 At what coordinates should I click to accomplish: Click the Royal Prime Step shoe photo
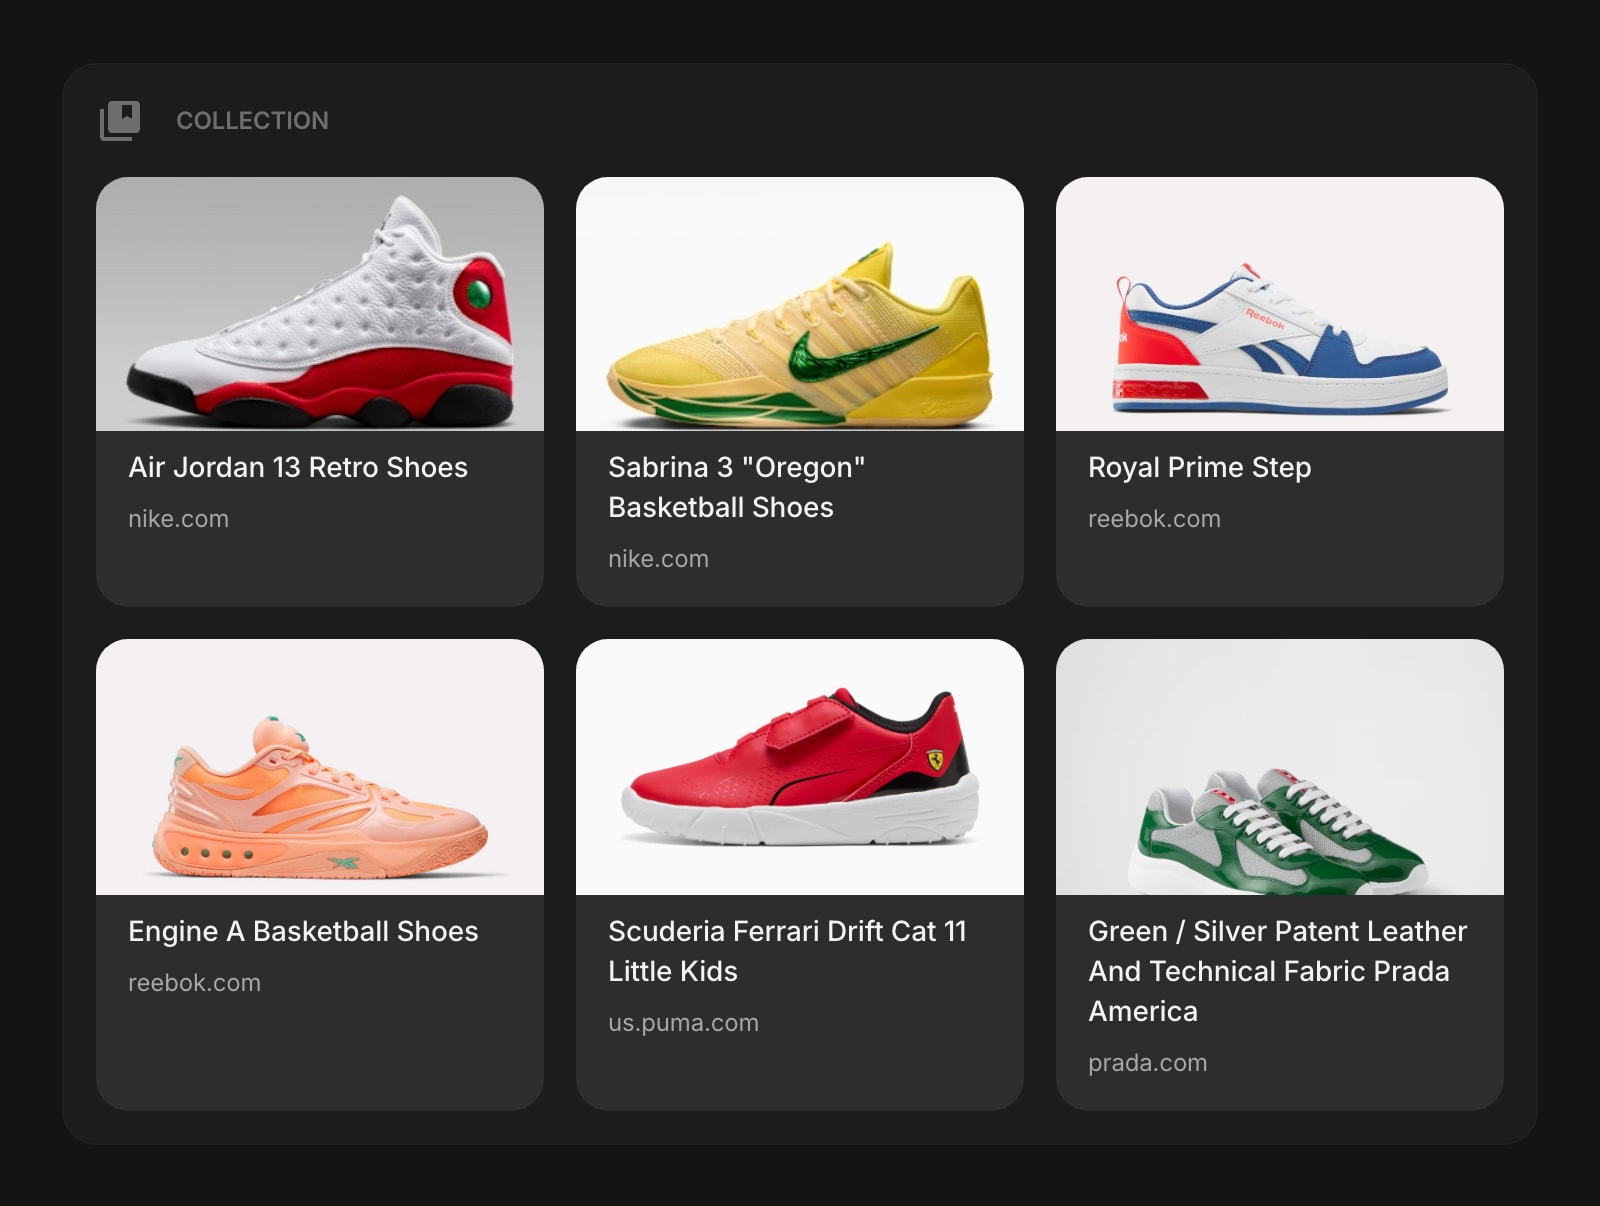[x=1280, y=304]
